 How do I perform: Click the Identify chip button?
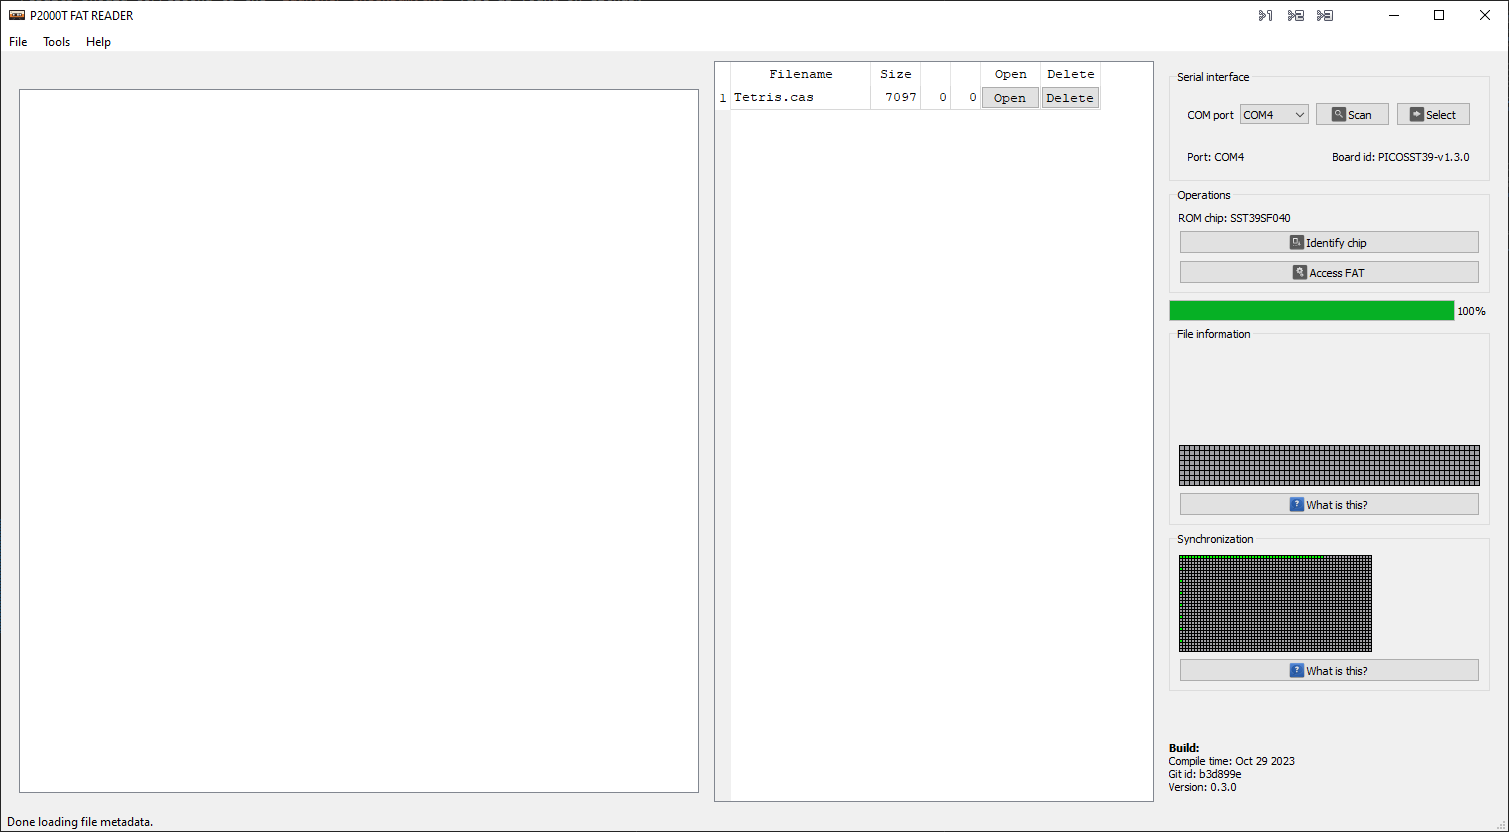click(x=1328, y=243)
